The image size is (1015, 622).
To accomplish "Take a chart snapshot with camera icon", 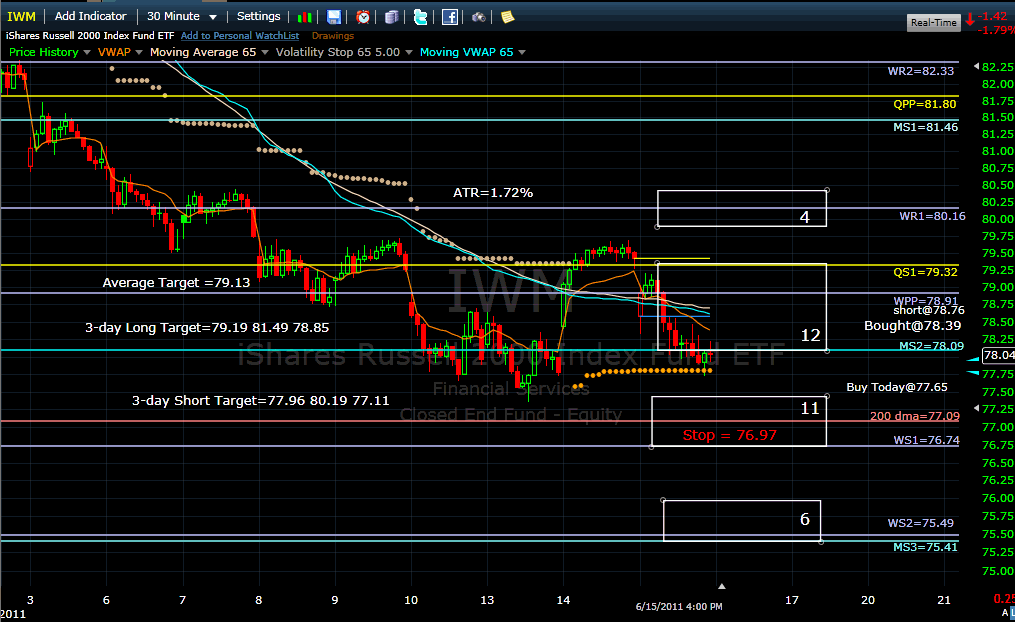I will (x=478, y=17).
